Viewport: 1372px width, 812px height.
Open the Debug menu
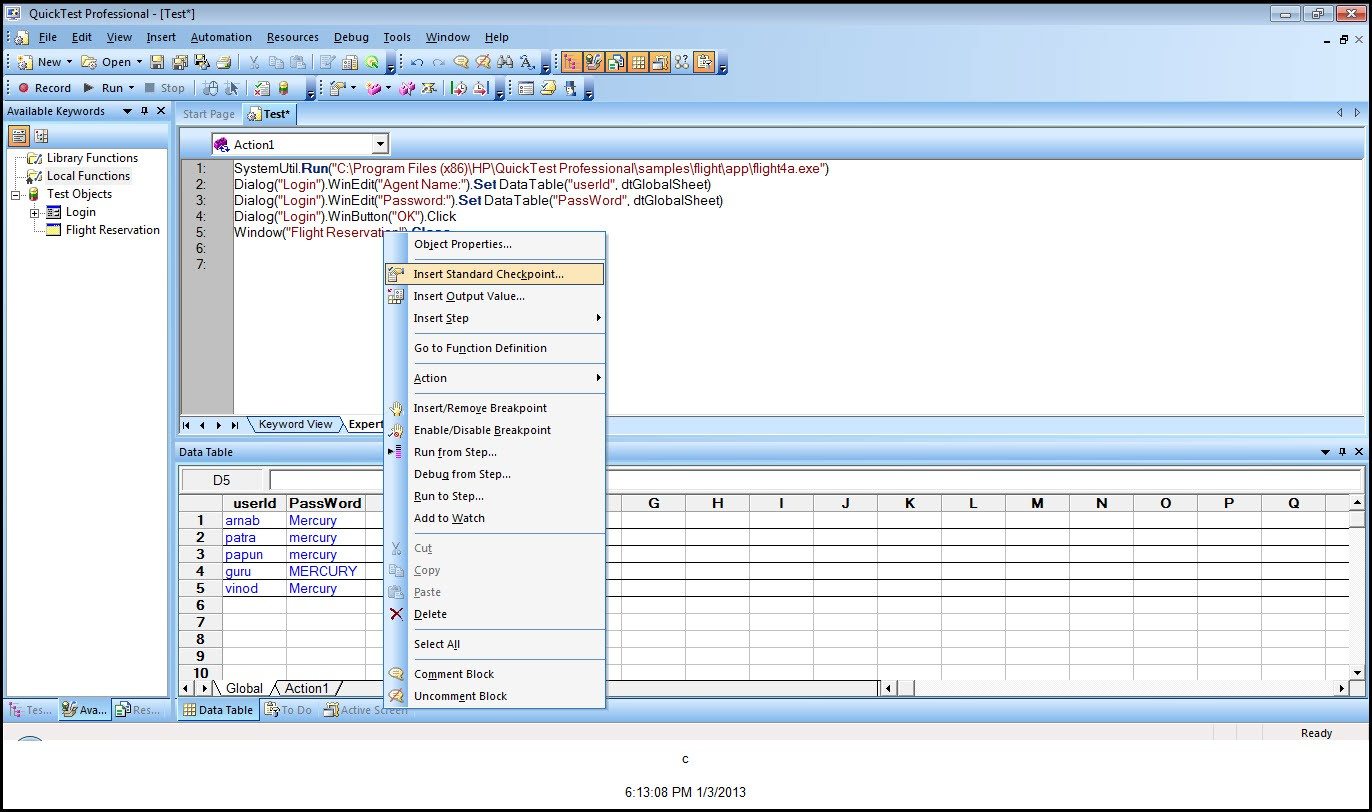click(x=351, y=37)
